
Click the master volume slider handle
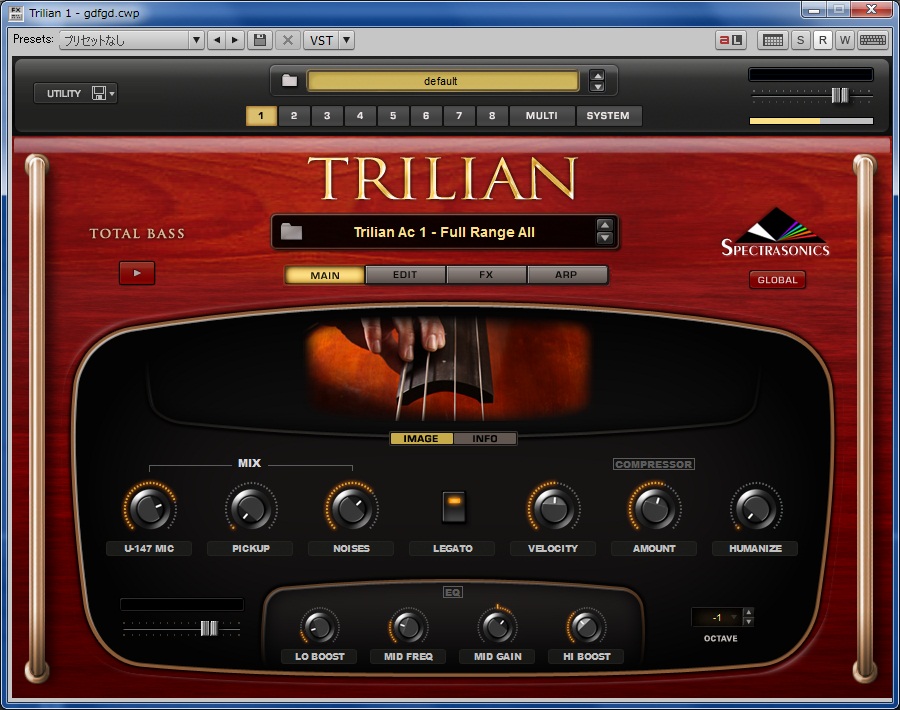[x=840, y=95]
